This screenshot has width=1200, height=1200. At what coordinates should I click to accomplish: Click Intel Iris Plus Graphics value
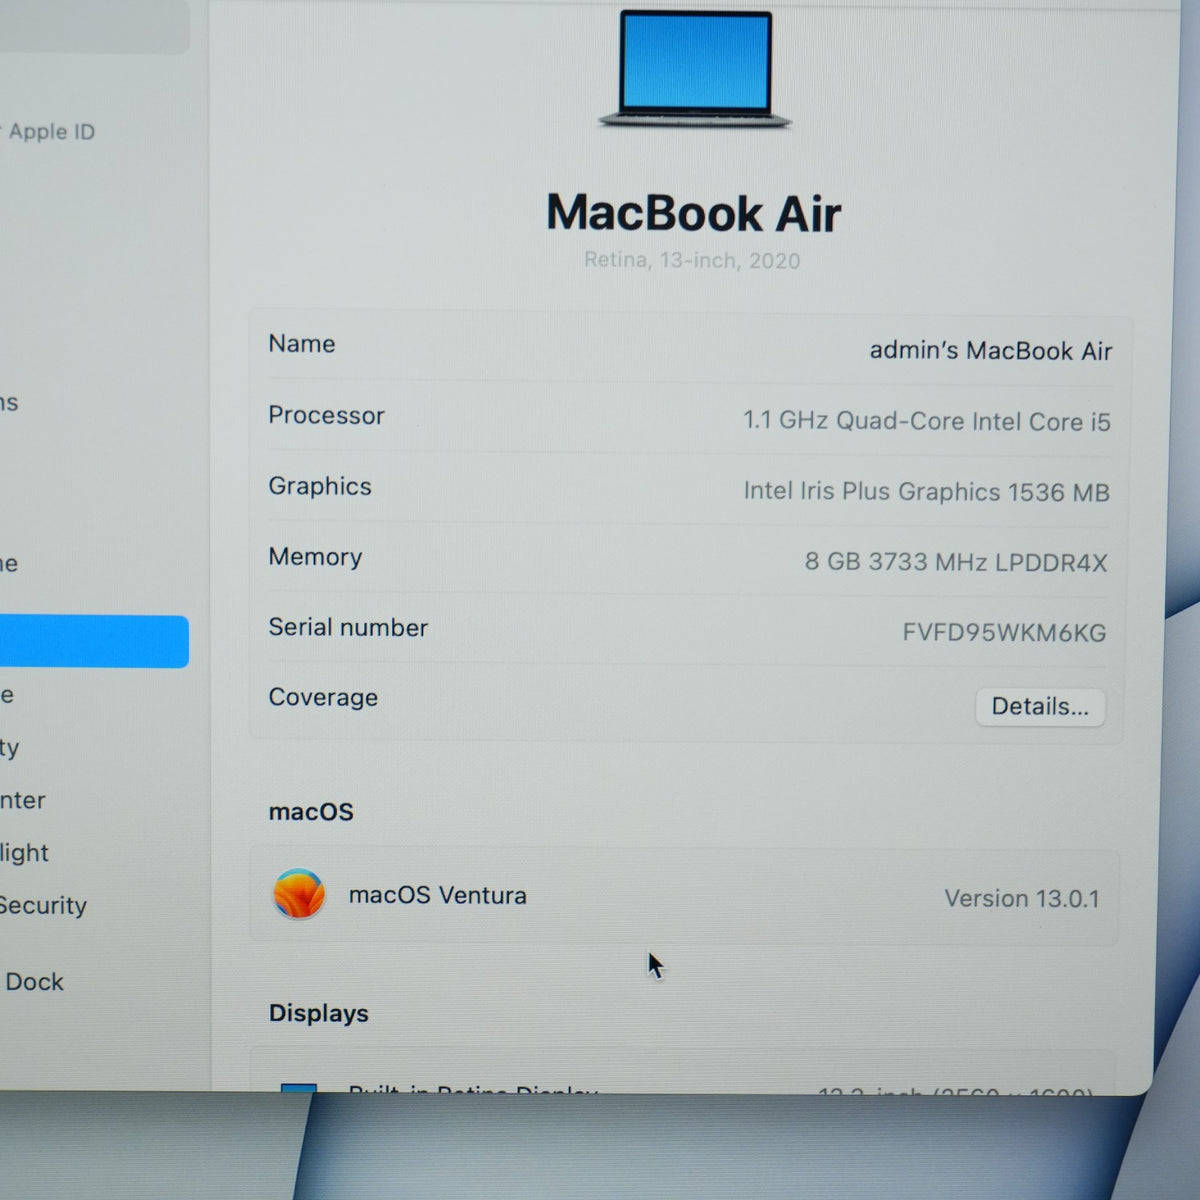coord(926,491)
